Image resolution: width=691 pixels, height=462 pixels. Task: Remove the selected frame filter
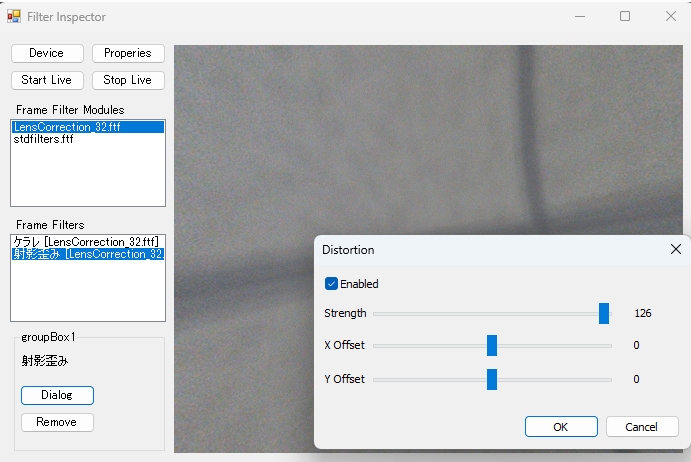coord(57,422)
